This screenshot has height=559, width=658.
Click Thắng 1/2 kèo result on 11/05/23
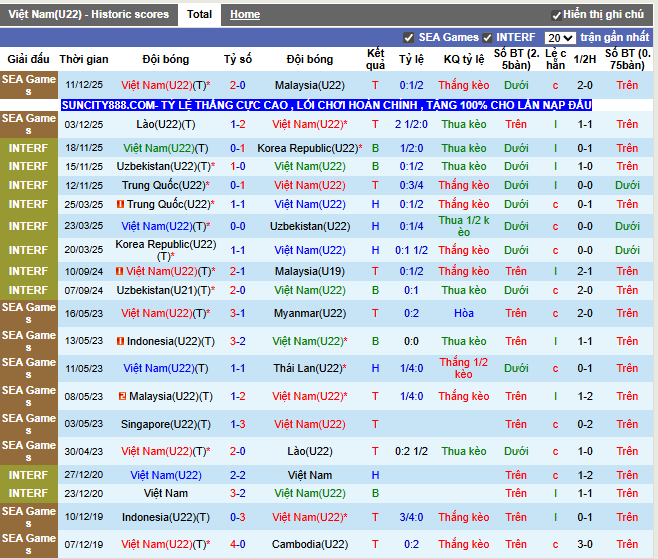pyautogui.click(x=464, y=368)
